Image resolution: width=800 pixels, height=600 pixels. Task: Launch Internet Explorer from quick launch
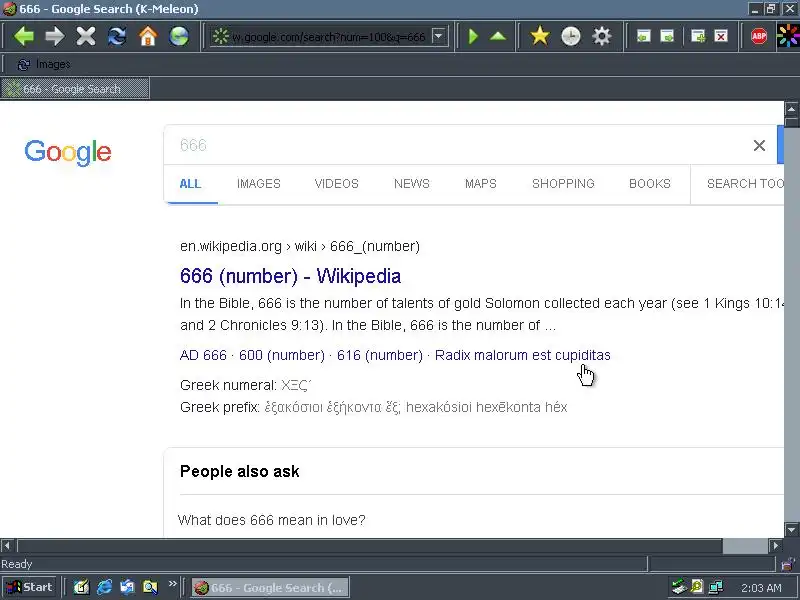104,587
